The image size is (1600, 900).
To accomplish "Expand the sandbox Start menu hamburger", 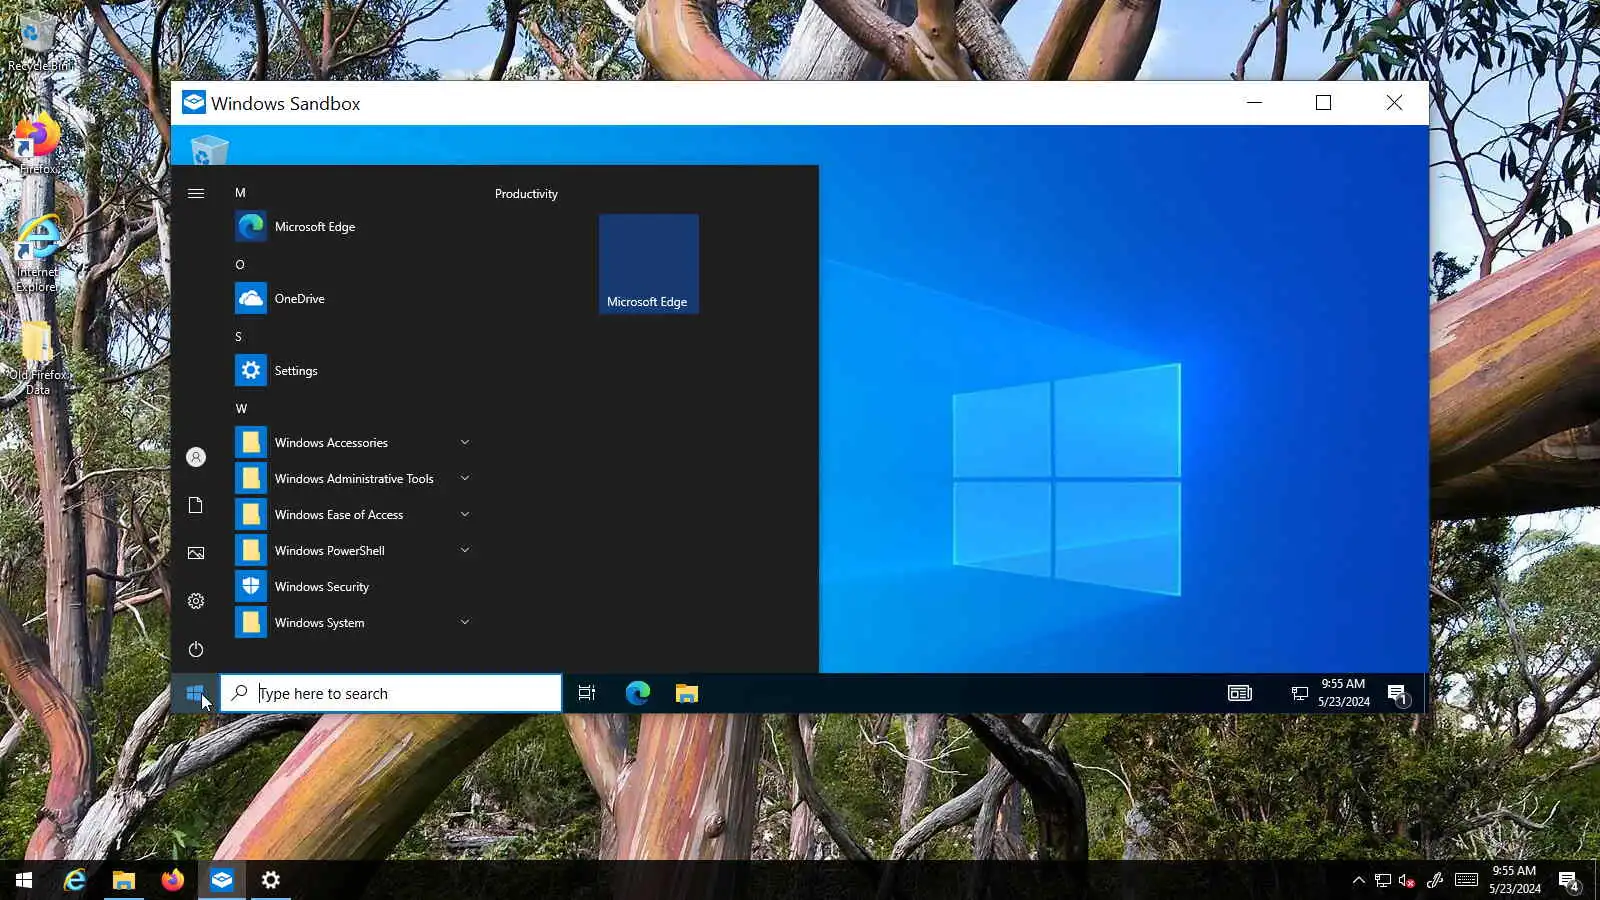I will point(196,194).
